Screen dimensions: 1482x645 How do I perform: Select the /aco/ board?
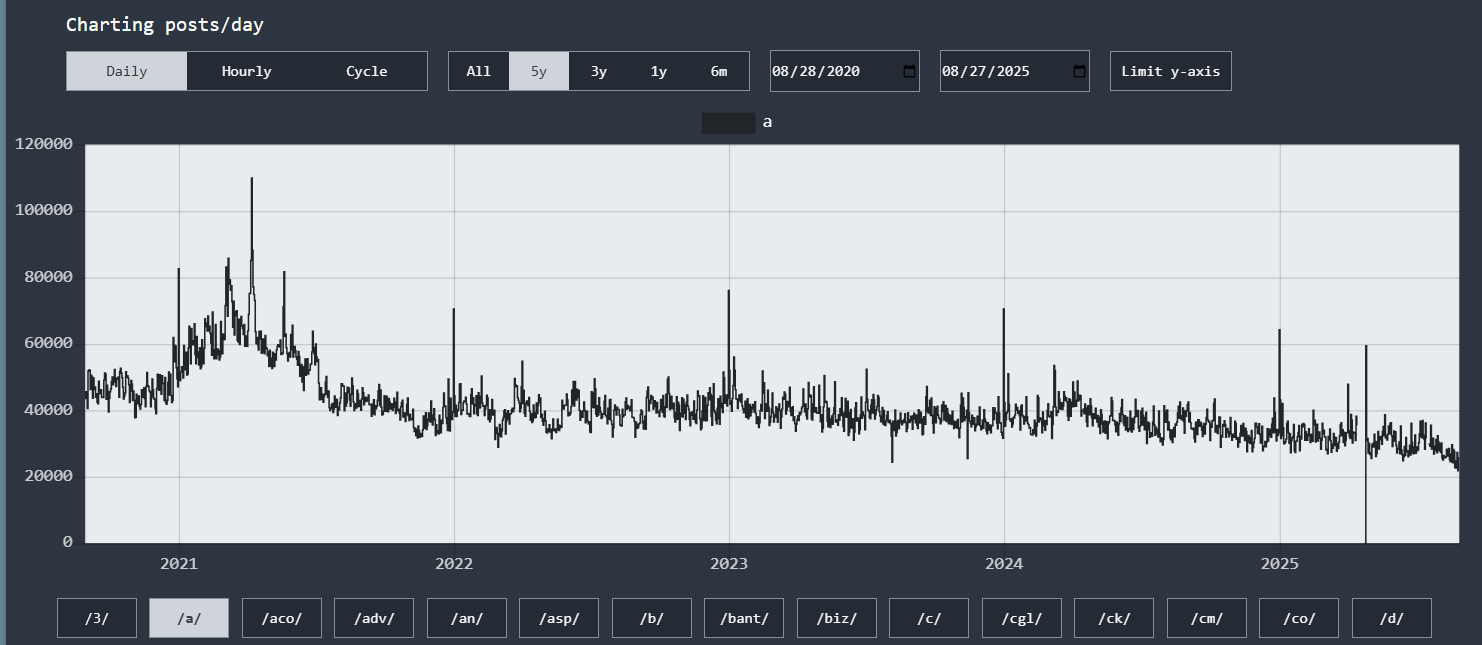[x=282, y=618]
